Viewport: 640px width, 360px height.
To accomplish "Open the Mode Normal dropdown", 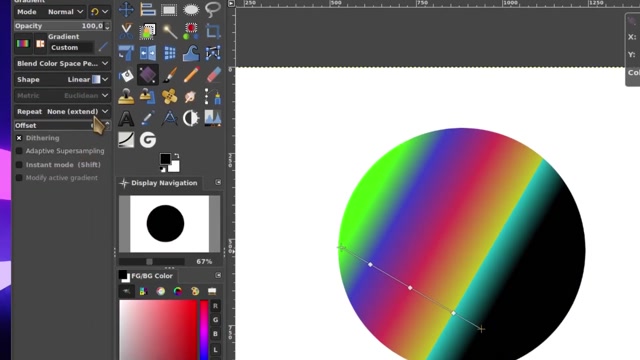I will tap(50, 12).
